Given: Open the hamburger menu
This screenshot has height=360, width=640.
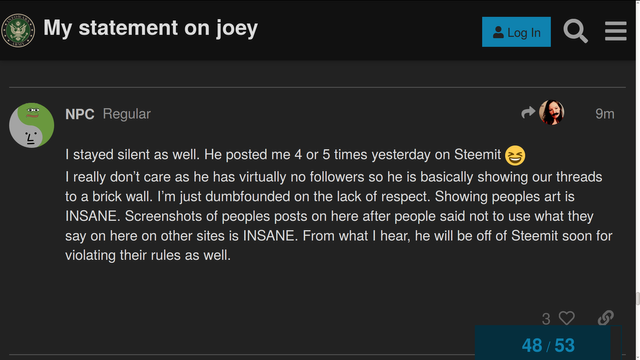Looking at the screenshot, I should click(616, 31).
